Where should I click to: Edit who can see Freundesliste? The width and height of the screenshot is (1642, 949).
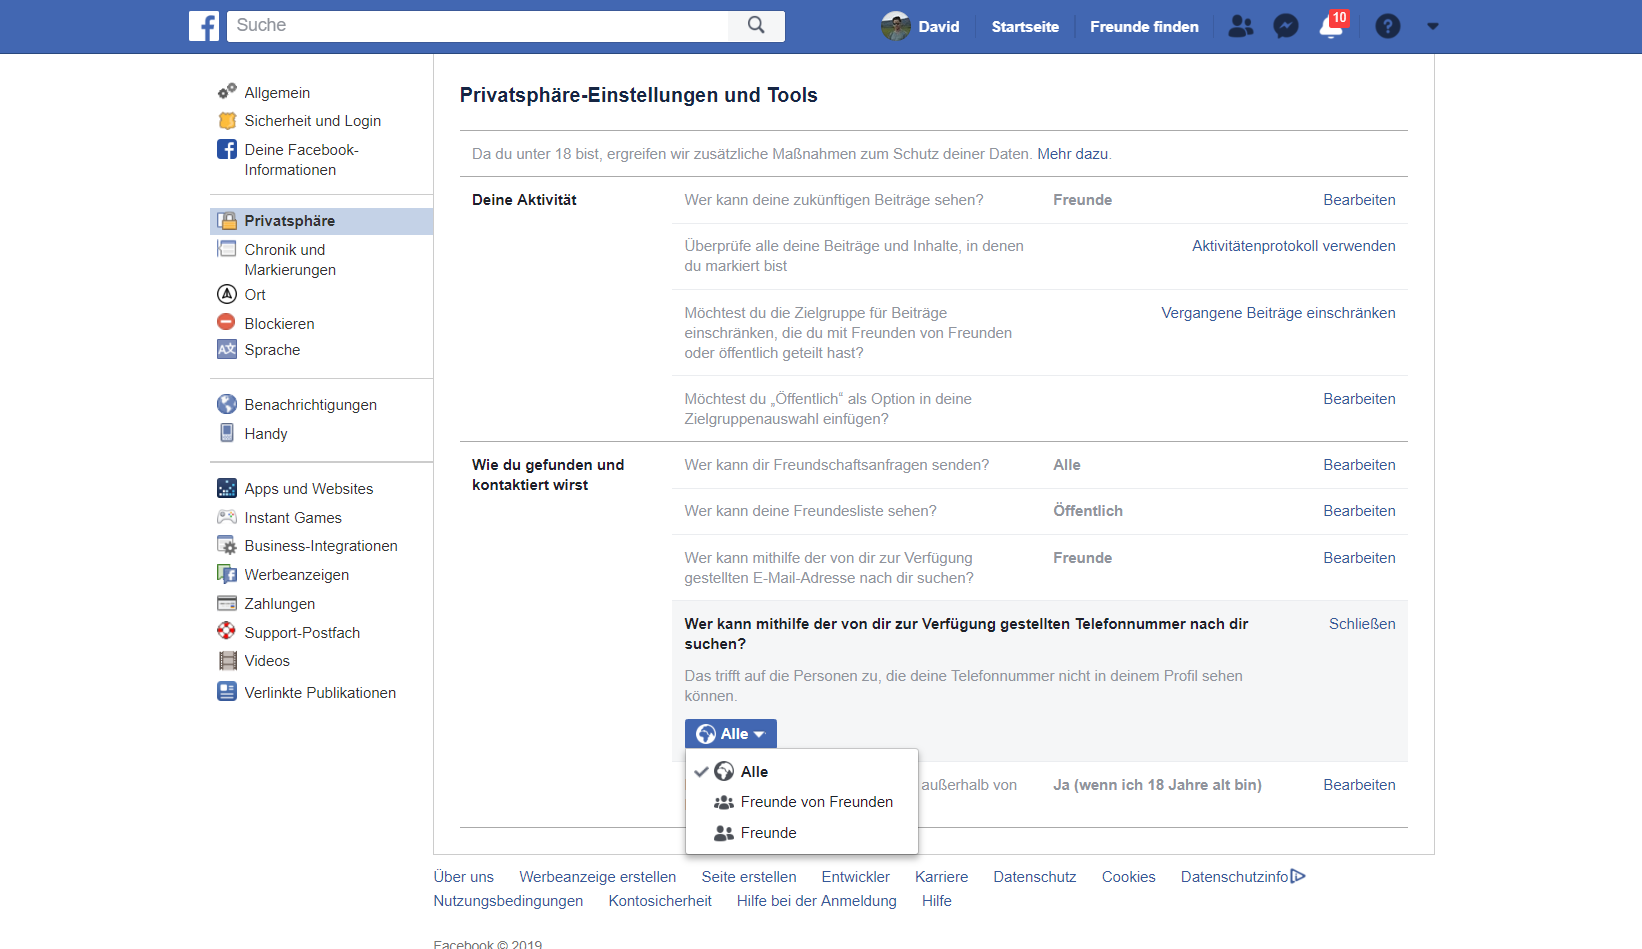[1359, 511]
